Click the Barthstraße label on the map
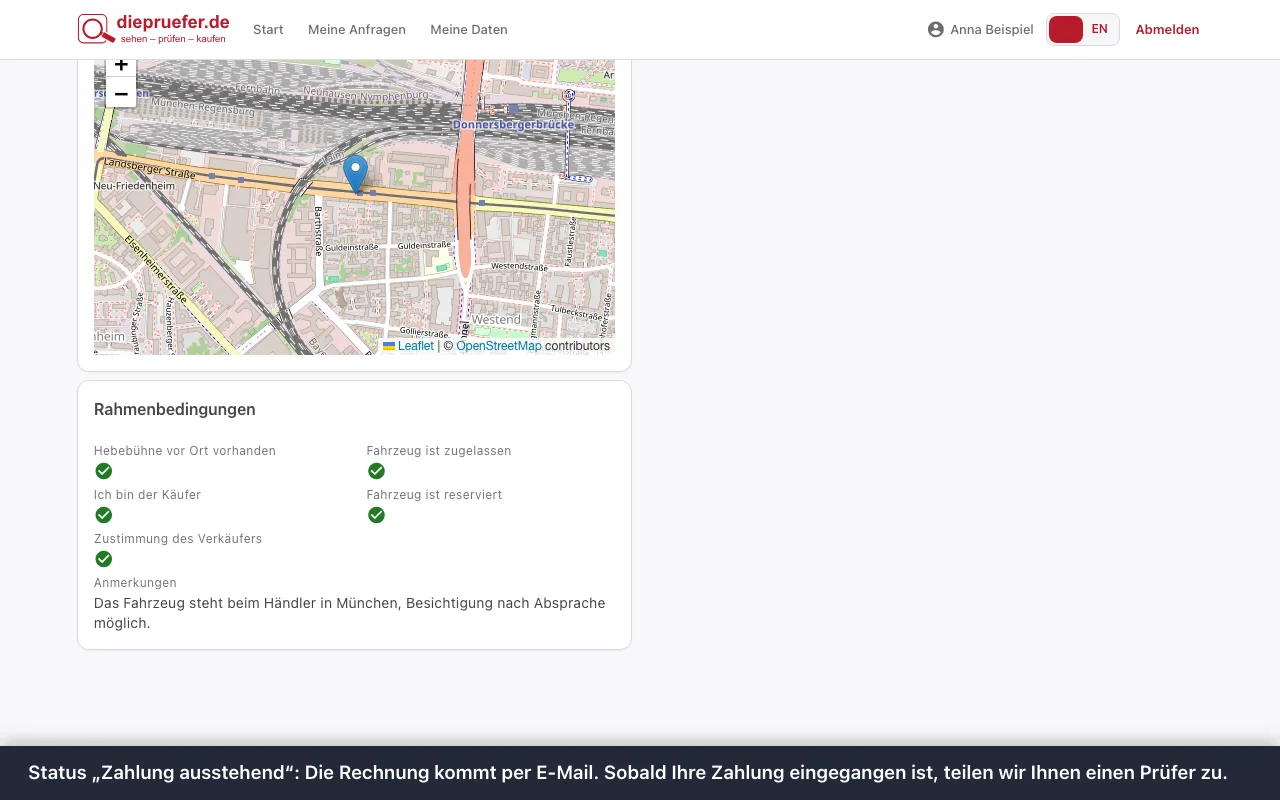The image size is (1280, 800). click(320, 231)
